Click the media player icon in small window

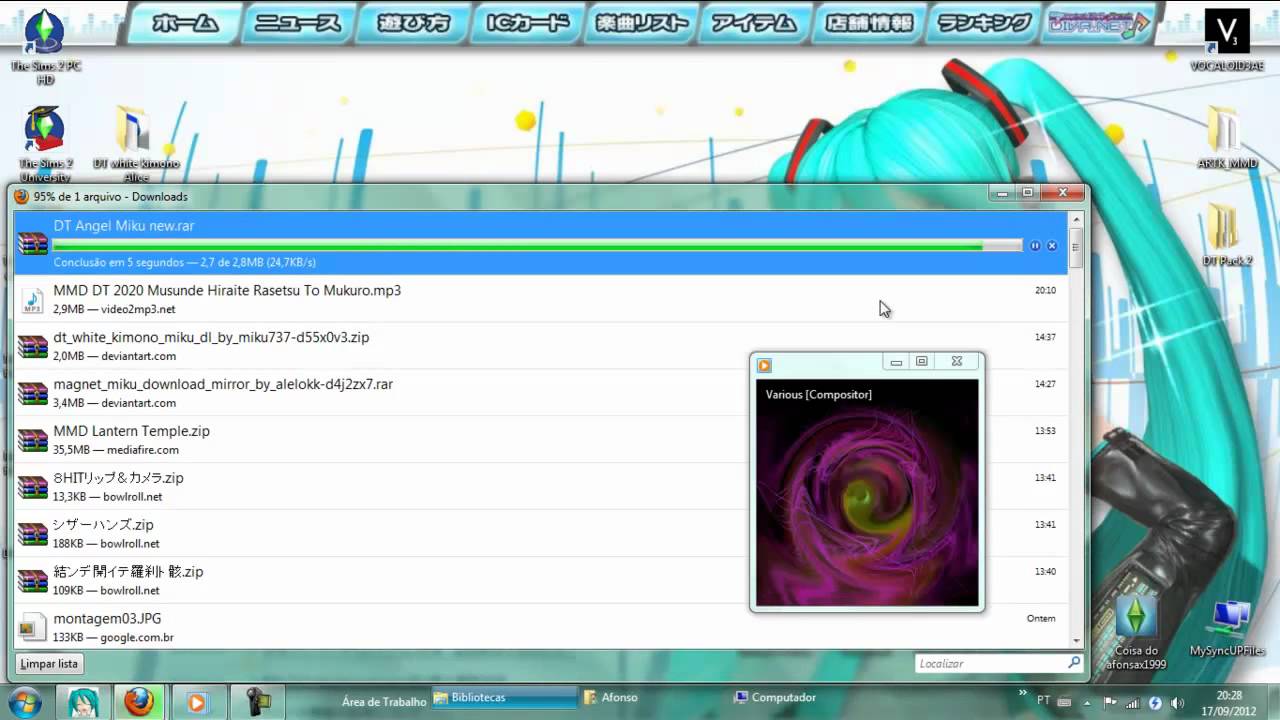pyautogui.click(x=764, y=365)
